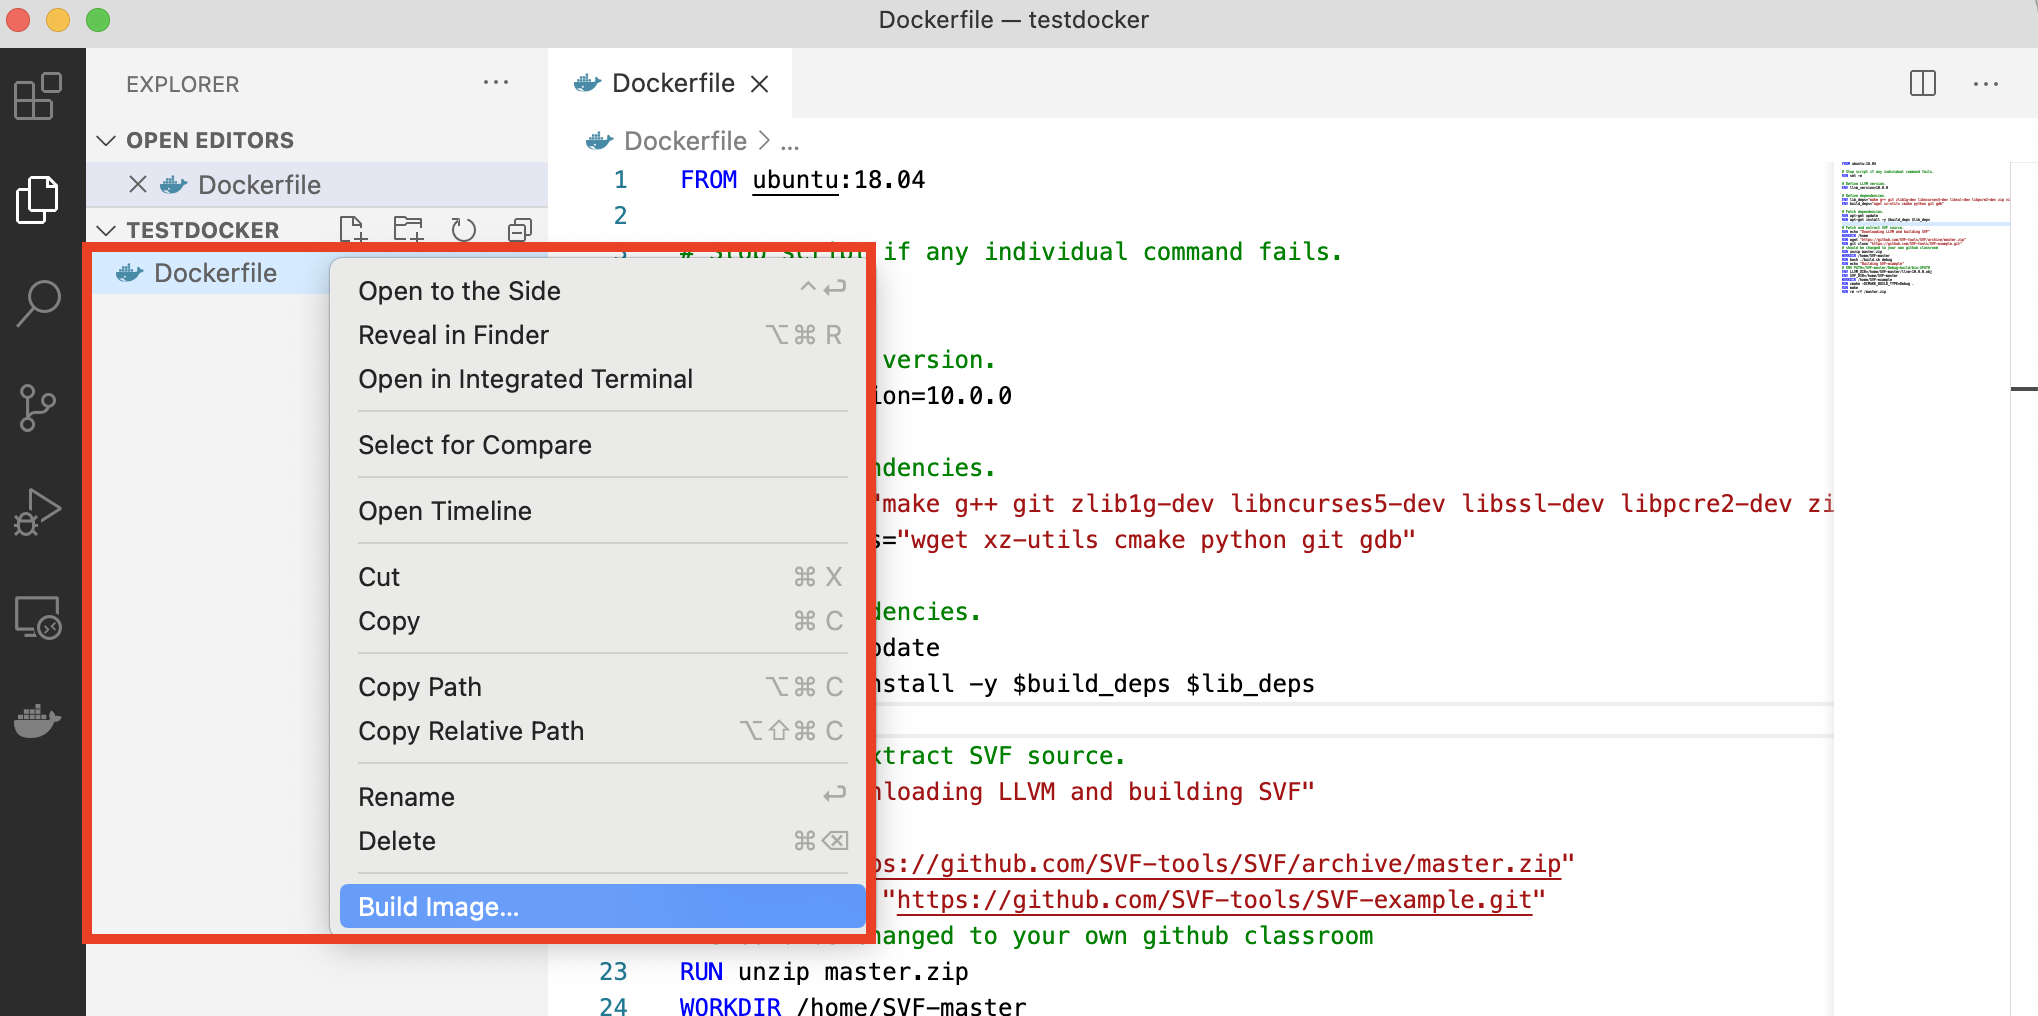2038x1016 pixels.
Task: Click the code minimap preview
Action: point(1920,228)
